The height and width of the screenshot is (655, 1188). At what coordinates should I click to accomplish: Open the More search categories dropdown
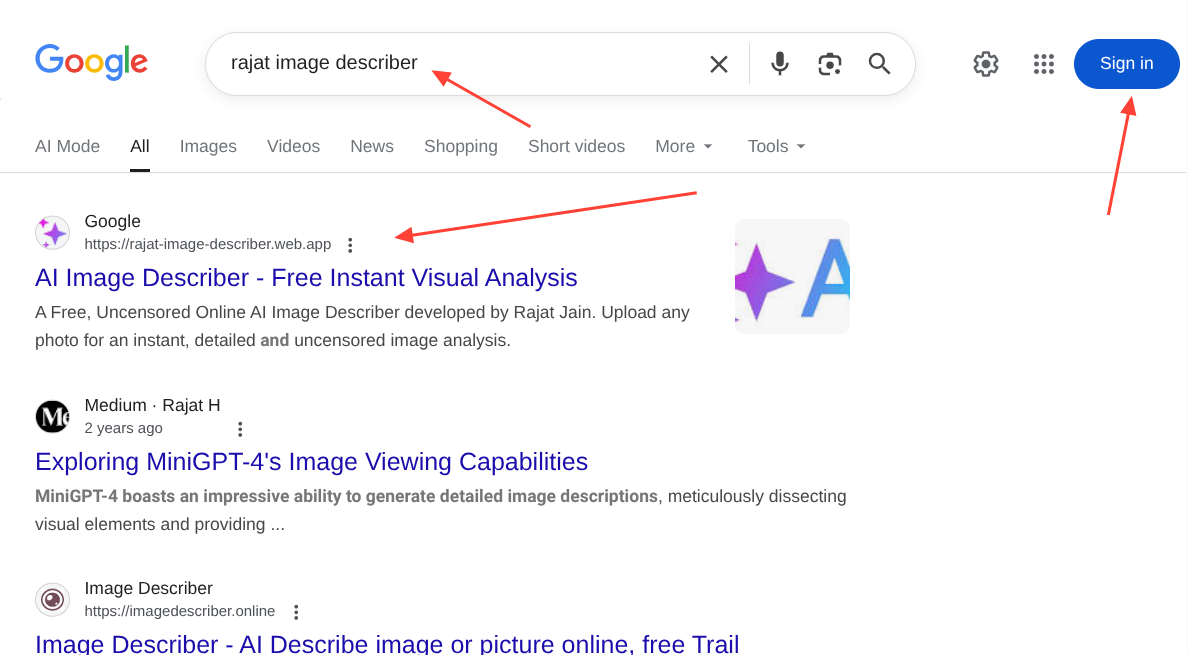pos(683,146)
